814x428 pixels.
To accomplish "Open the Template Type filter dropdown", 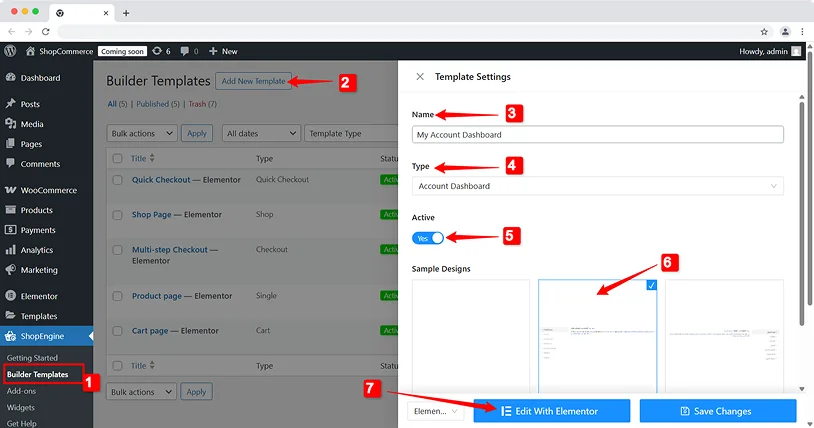I will point(351,133).
